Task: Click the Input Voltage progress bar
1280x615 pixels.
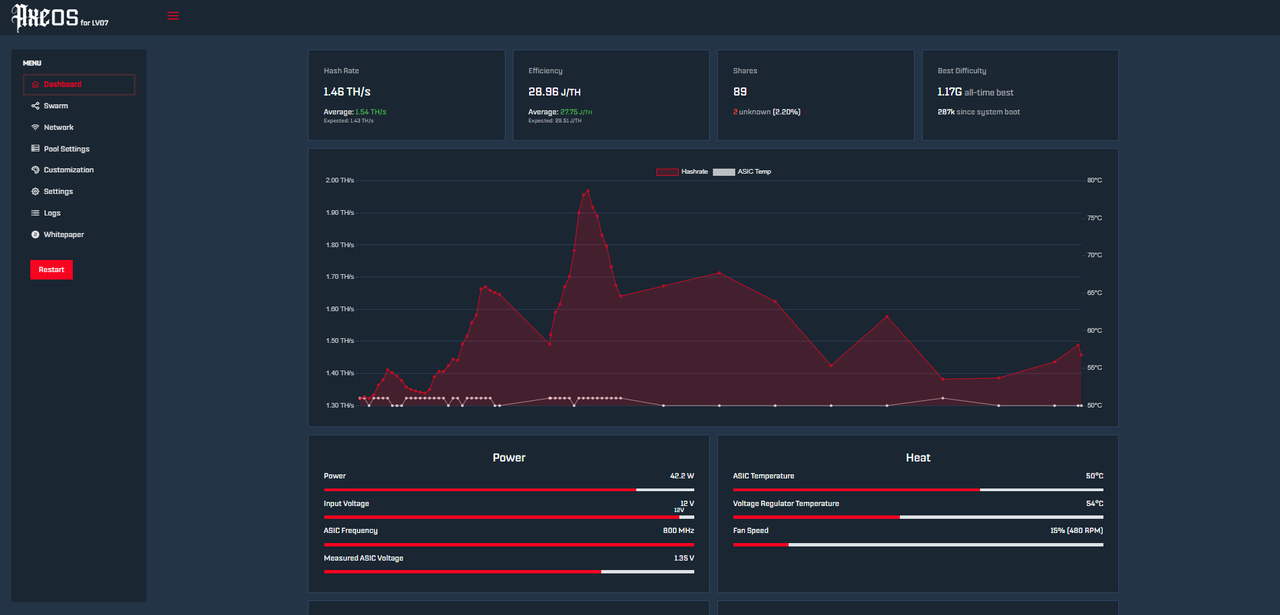Action: [509, 517]
